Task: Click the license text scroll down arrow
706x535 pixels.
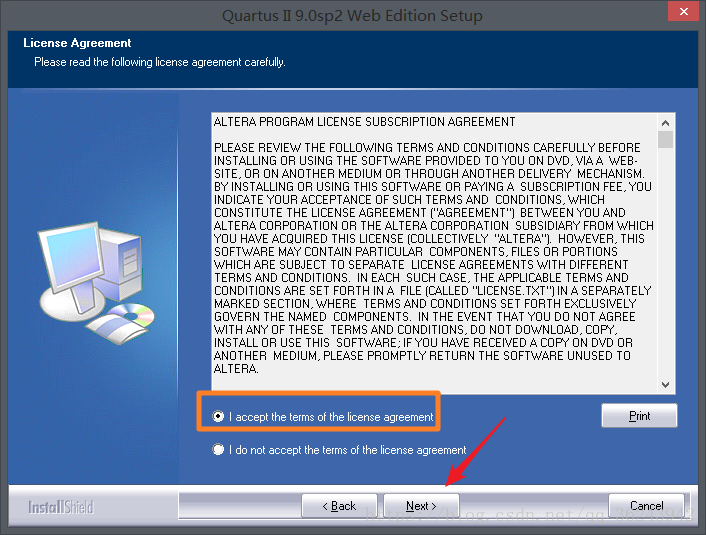Action: (665, 385)
